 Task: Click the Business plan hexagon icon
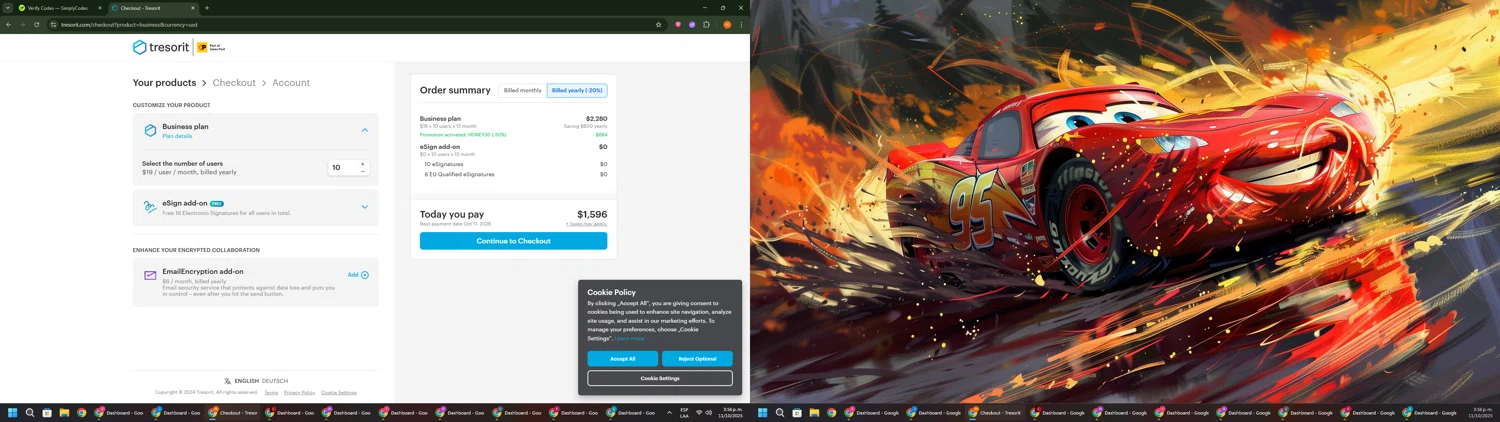[150, 131]
